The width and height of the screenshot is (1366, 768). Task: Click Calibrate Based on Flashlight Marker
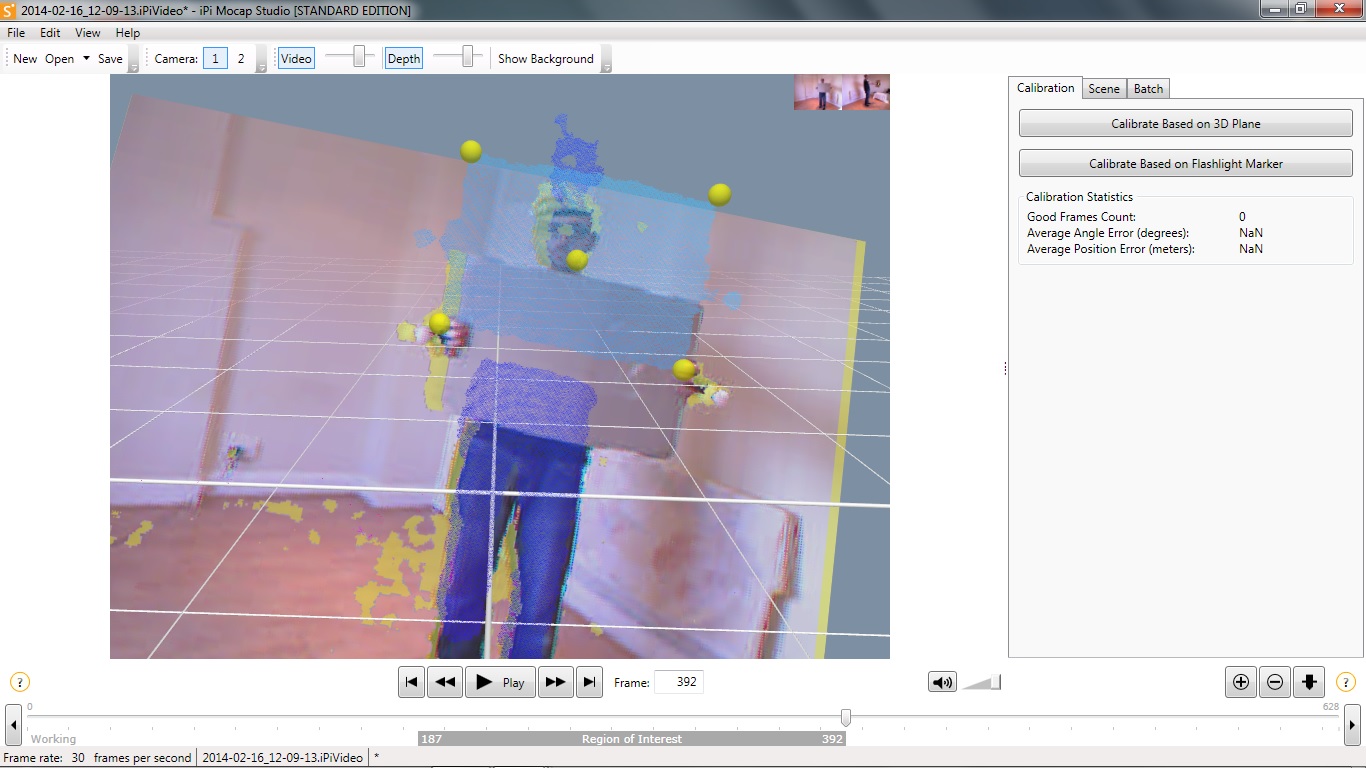click(1186, 163)
